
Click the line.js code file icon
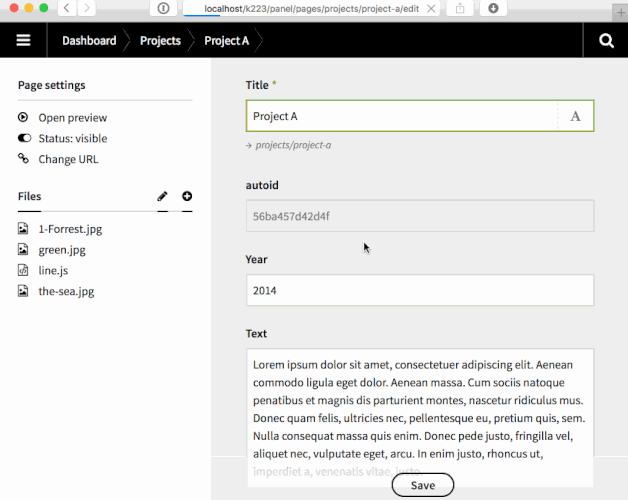pyautogui.click(x=24, y=271)
